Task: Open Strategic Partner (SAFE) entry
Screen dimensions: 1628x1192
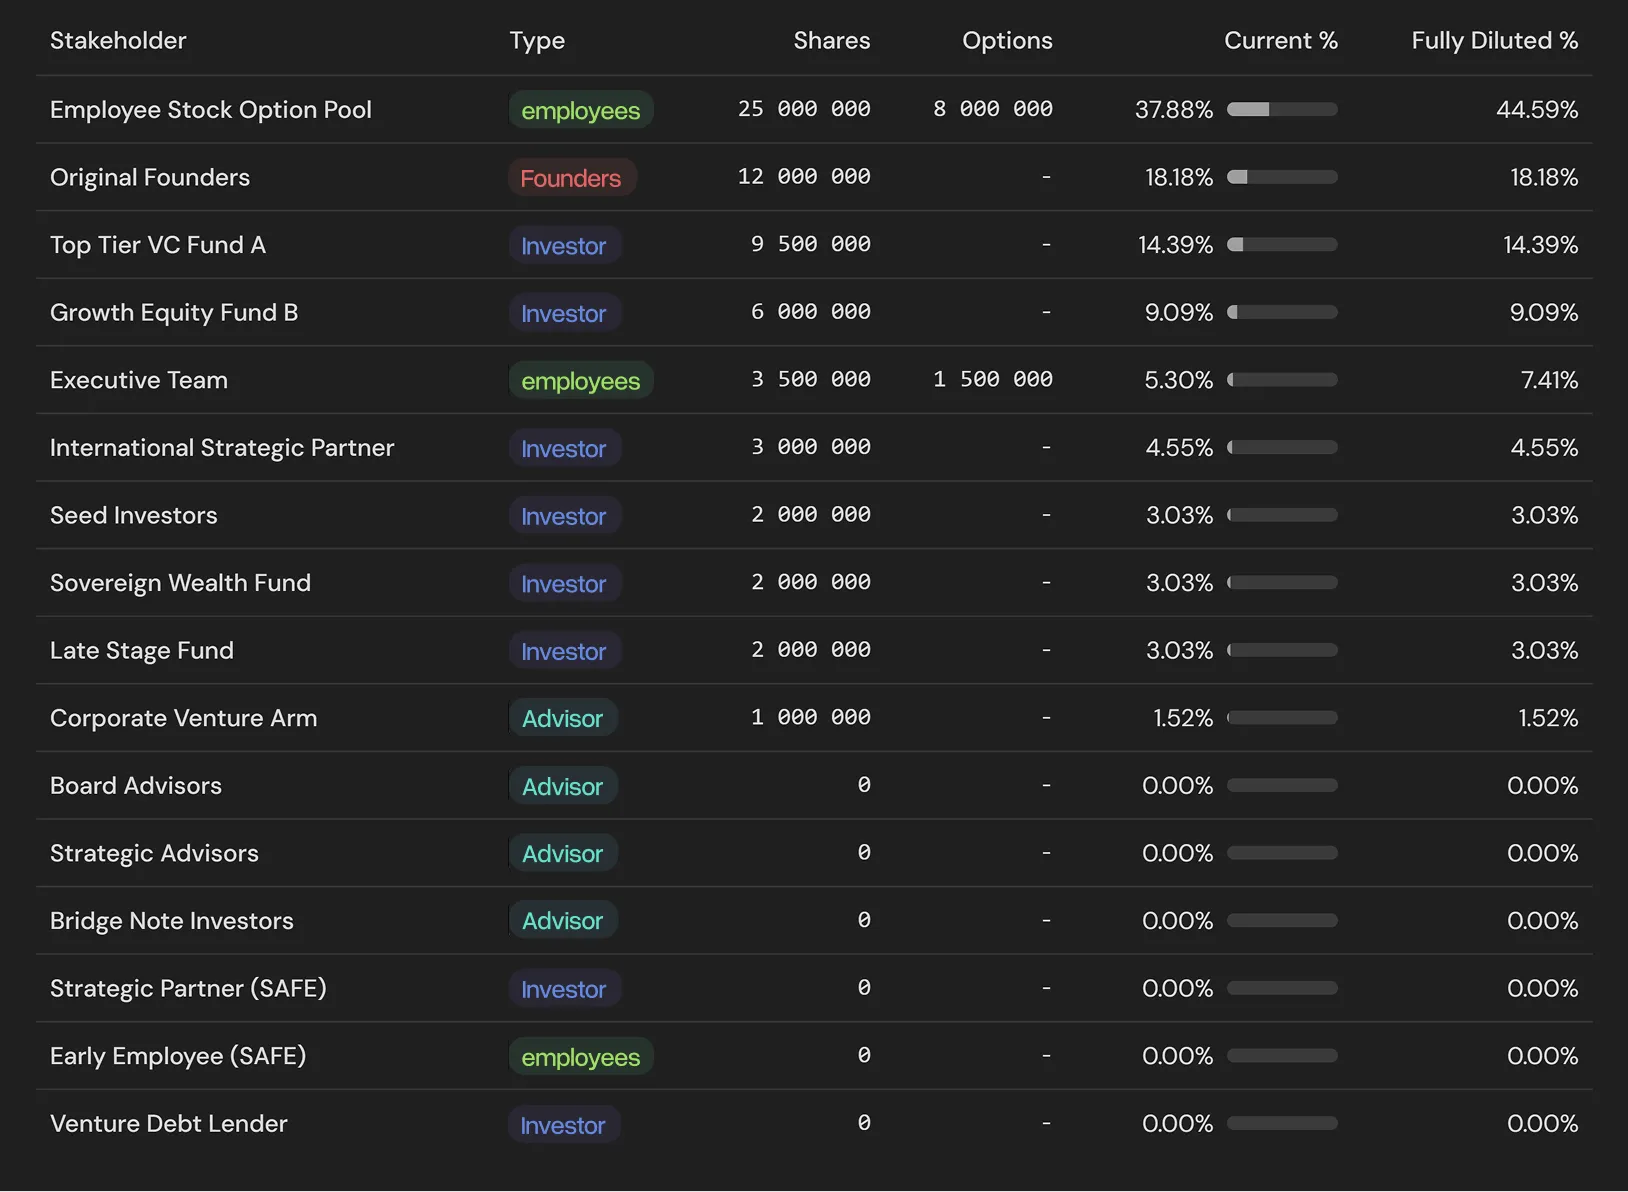Action: [x=188, y=989]
